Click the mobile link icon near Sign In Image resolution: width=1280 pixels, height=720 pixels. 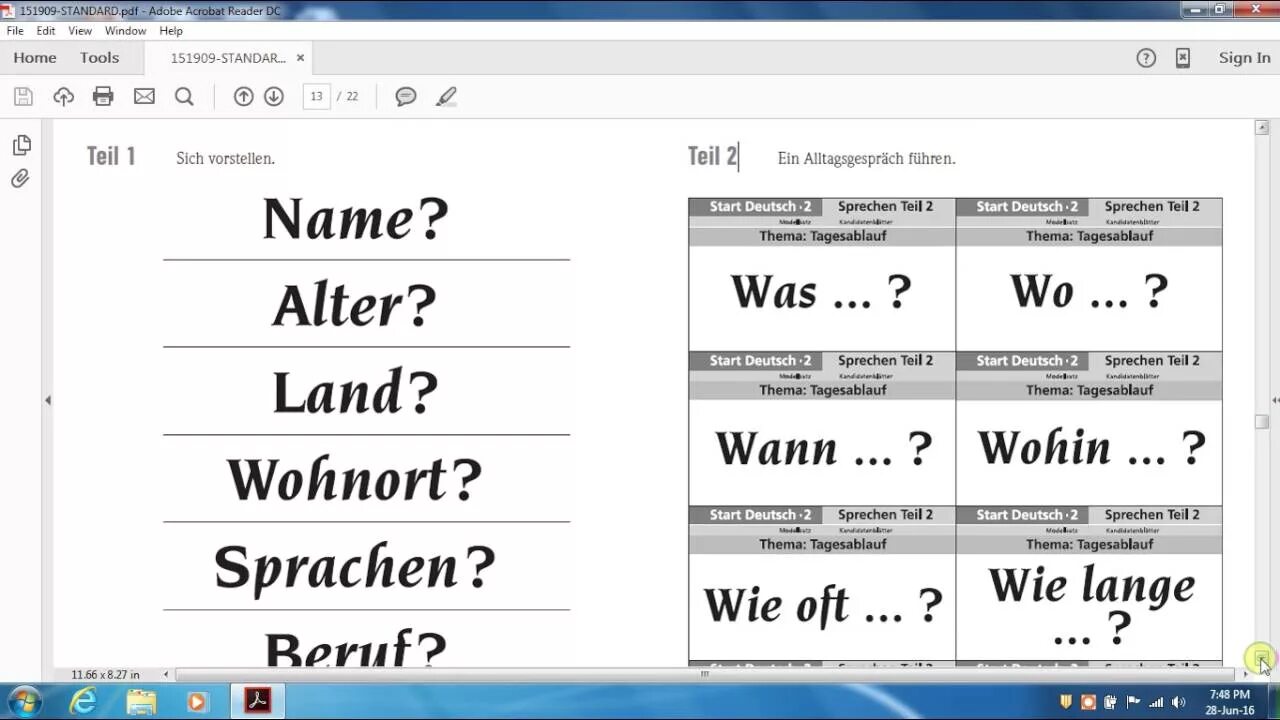1183,58
